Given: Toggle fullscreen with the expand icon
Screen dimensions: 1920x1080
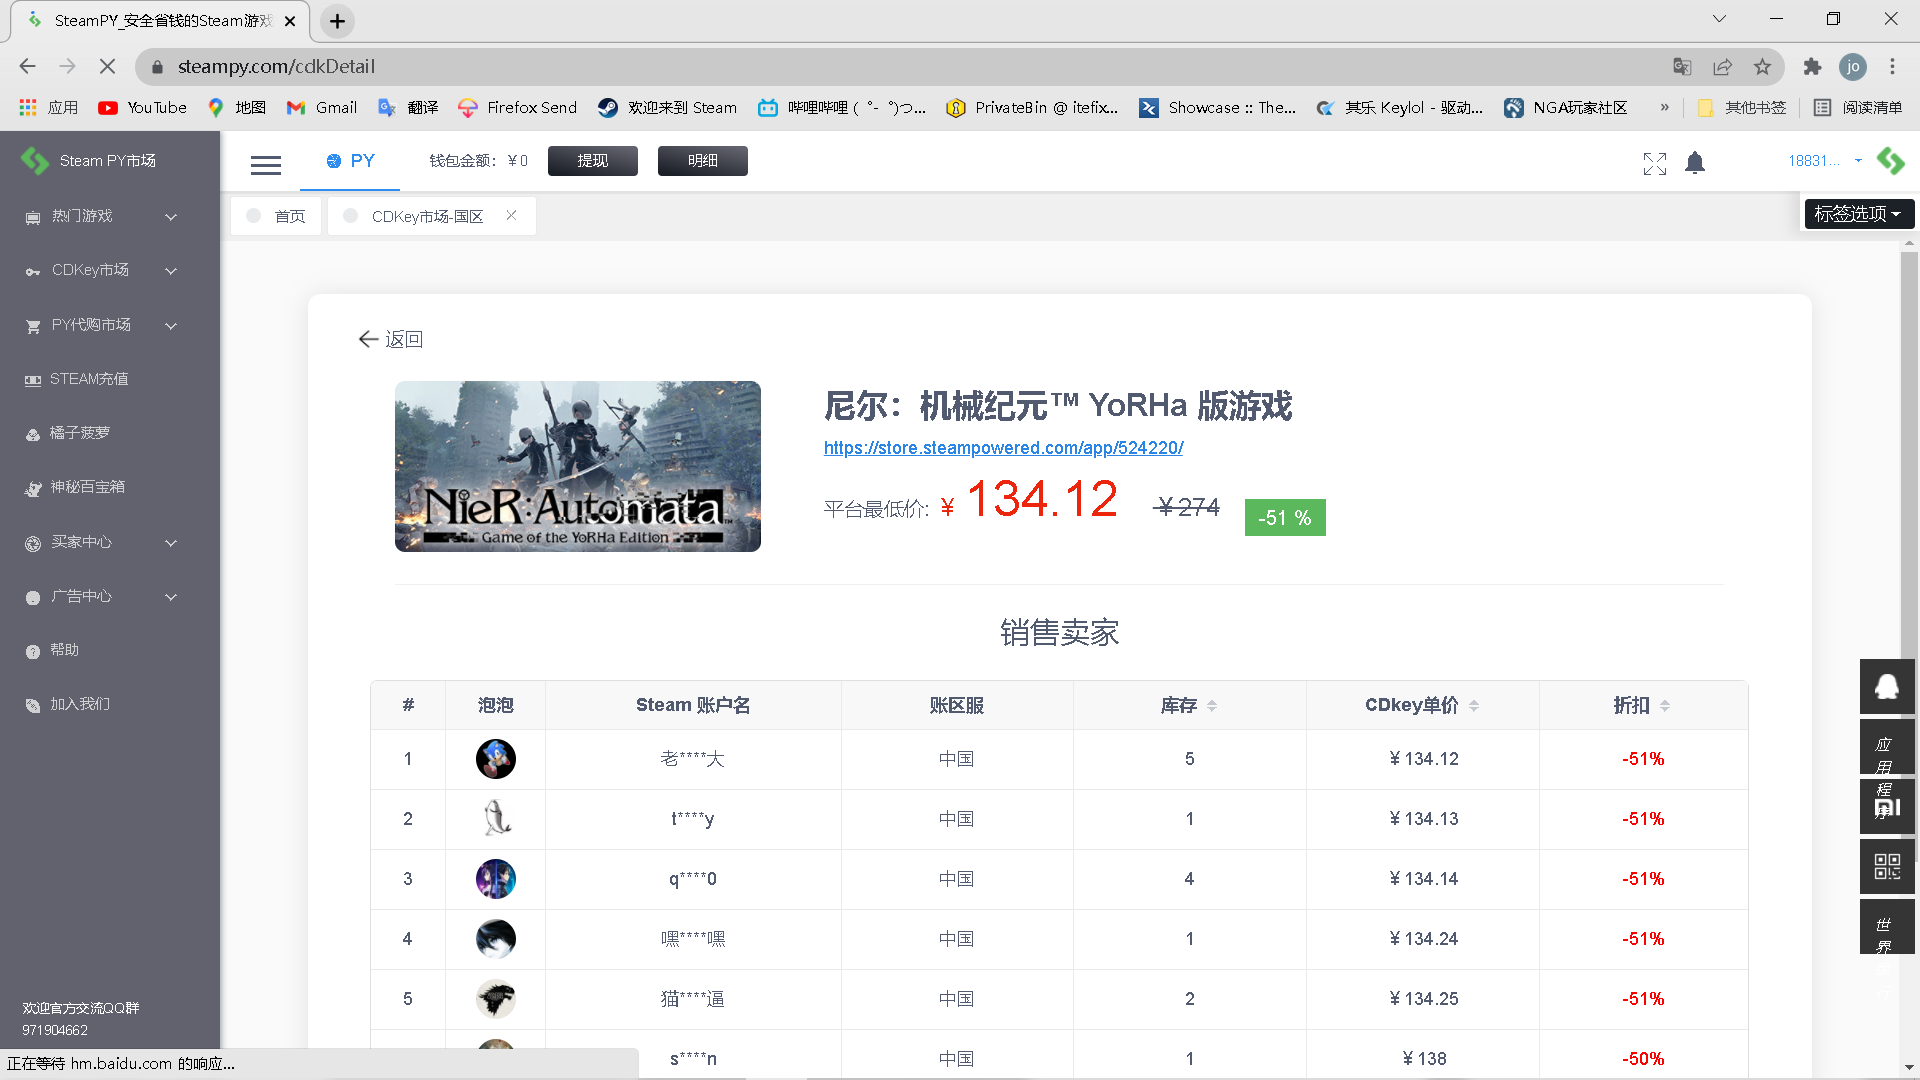Looking at the screenshot, I should (1654, 164).
